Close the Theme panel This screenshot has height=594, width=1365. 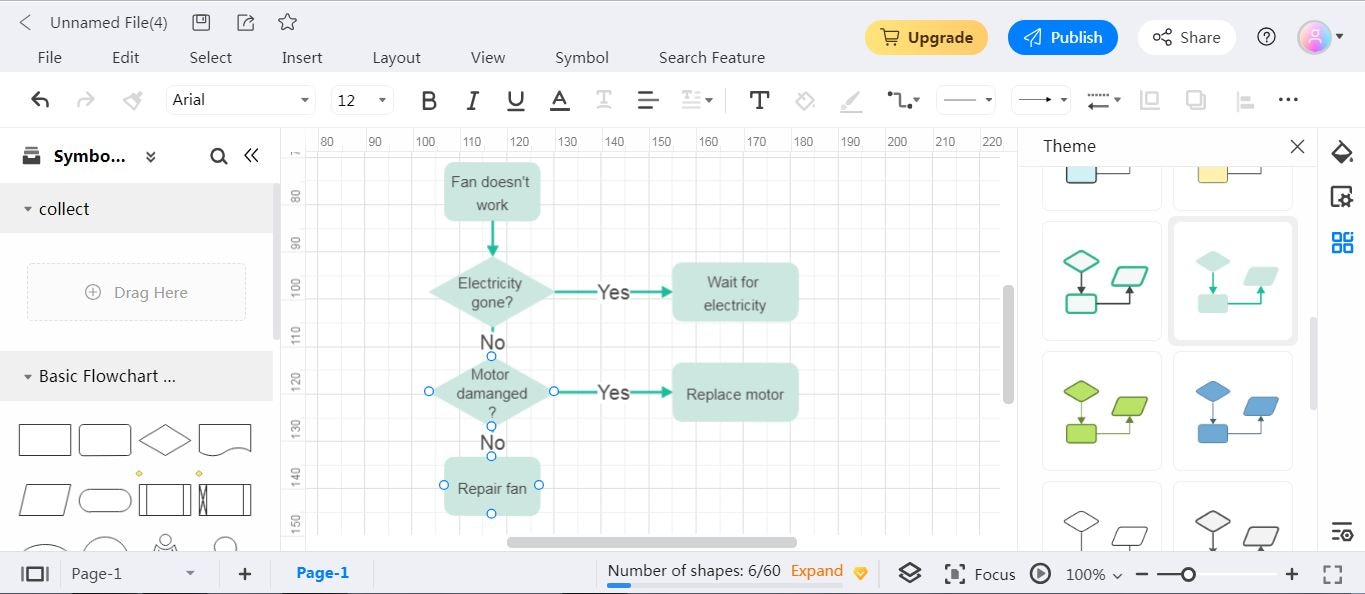tap(1297, 147)
